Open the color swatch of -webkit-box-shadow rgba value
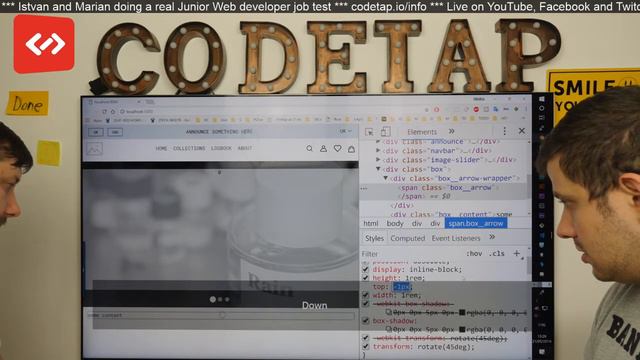This screenshot has height=360, width=640. pyautogui.click(x=462, y=312)
